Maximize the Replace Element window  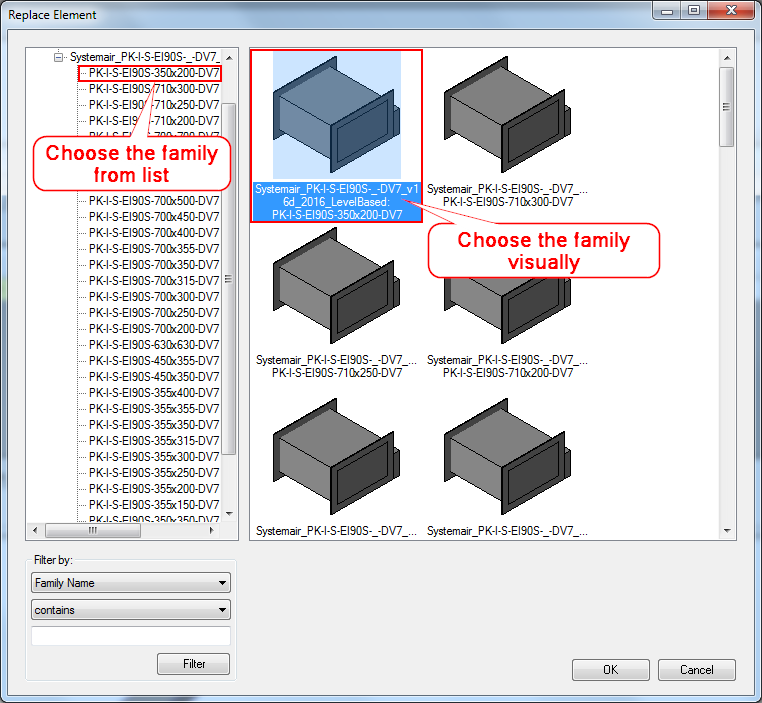coord(694,10)
